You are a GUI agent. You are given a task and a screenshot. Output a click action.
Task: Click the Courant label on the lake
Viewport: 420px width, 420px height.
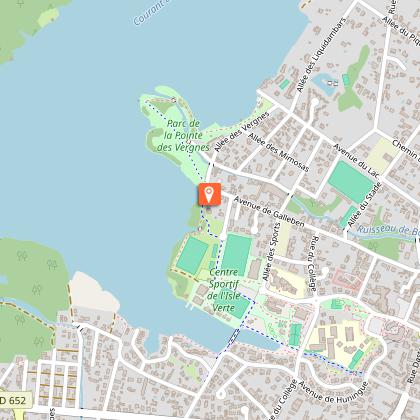tap(147, 13)
